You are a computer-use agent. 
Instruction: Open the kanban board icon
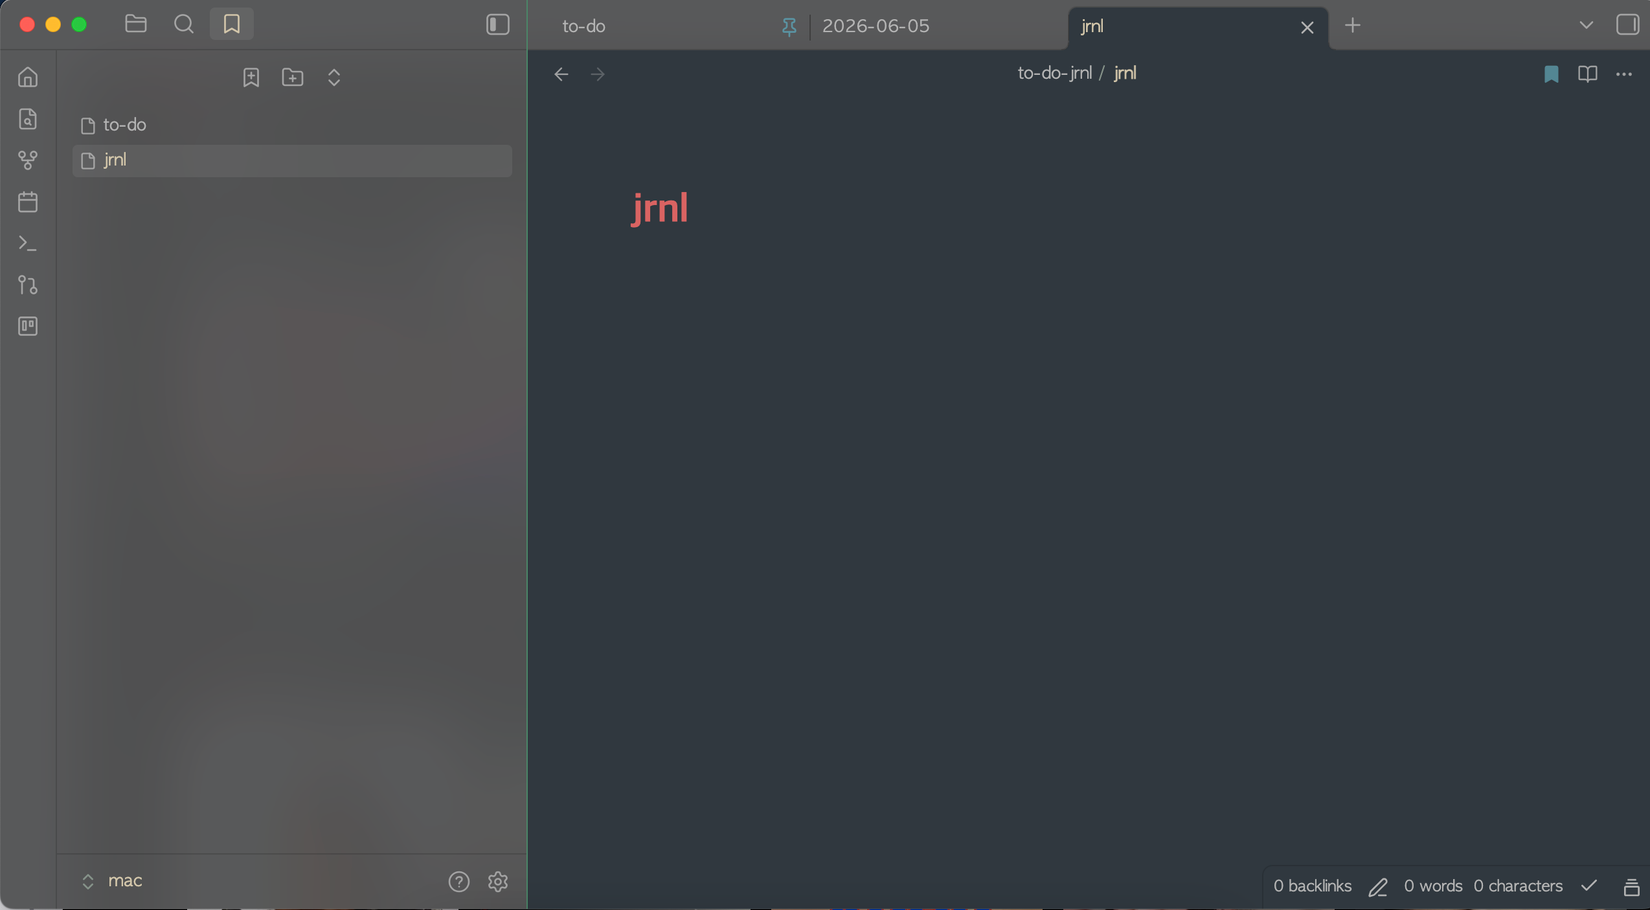(28, 327)
